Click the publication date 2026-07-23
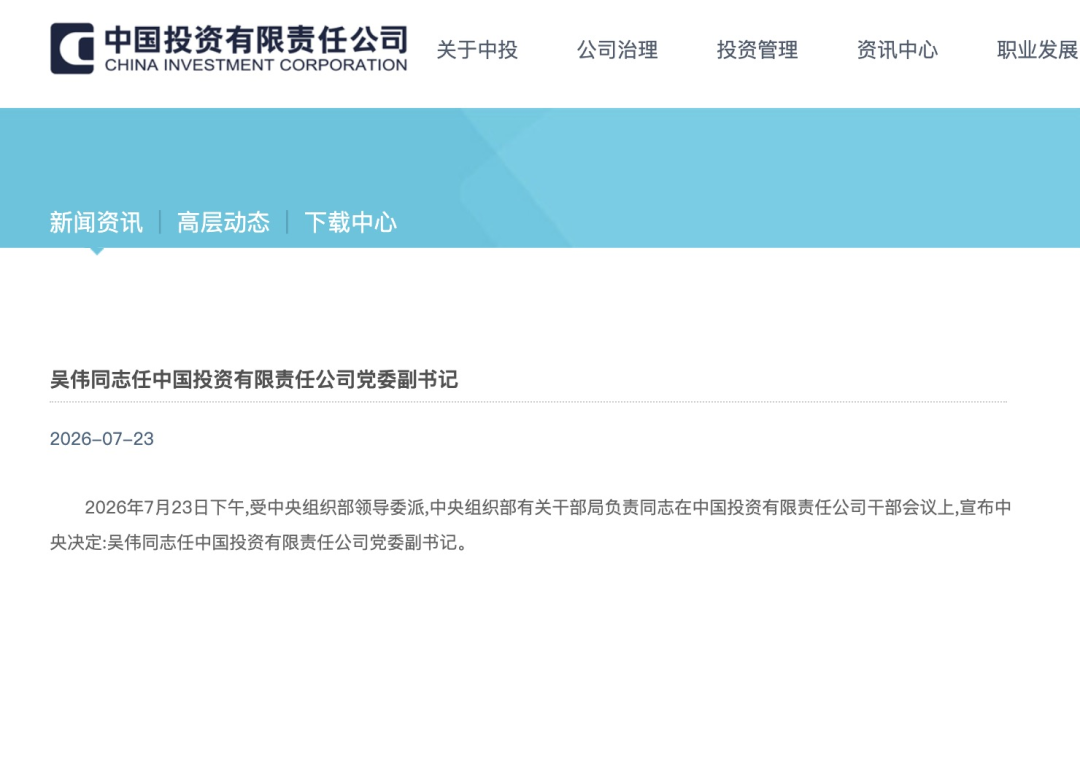 tap(102, 439)
